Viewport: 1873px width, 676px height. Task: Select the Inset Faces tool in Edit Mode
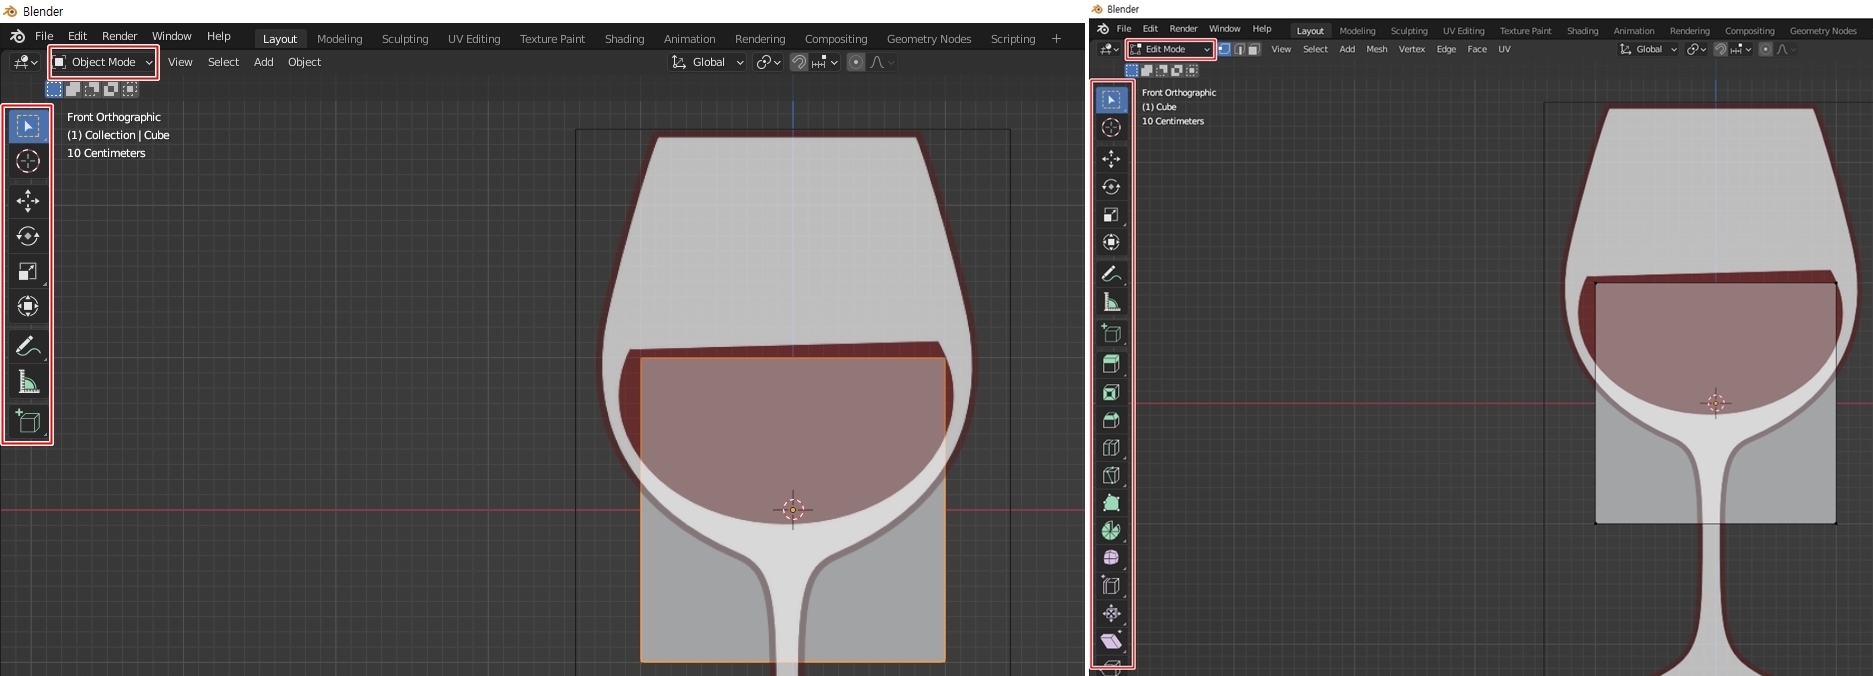pyautogui.click(x=1111, y=393)
